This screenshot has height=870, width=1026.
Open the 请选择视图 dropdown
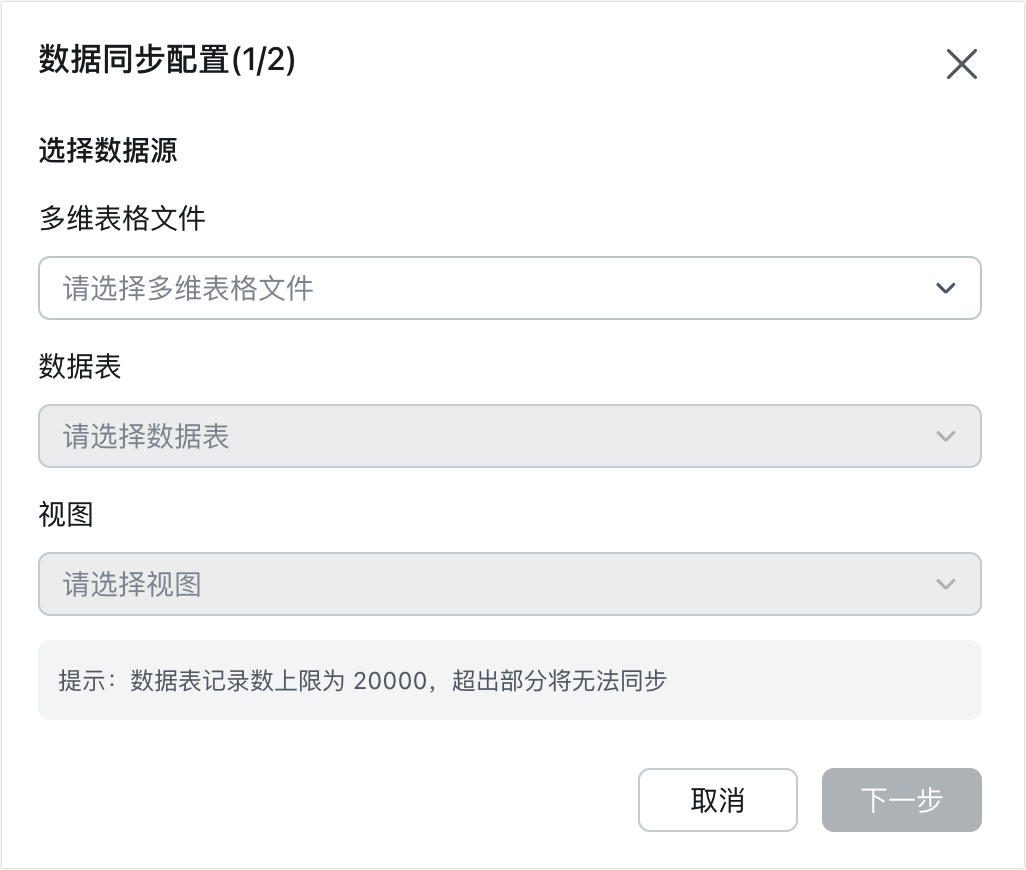[x=510, y=583]
